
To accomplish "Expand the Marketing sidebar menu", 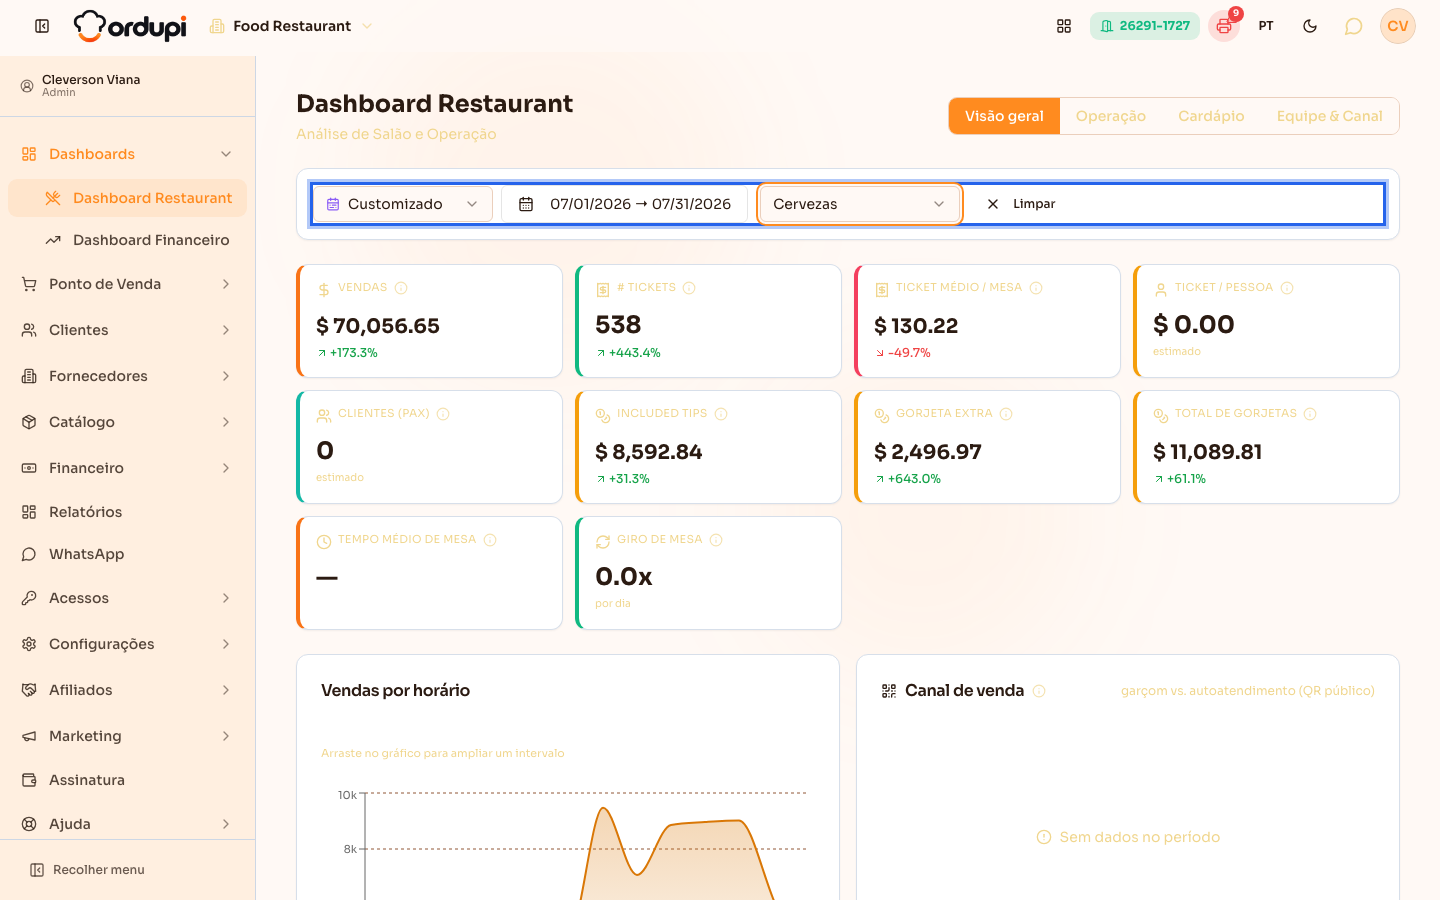I will [x=127, y=736].
